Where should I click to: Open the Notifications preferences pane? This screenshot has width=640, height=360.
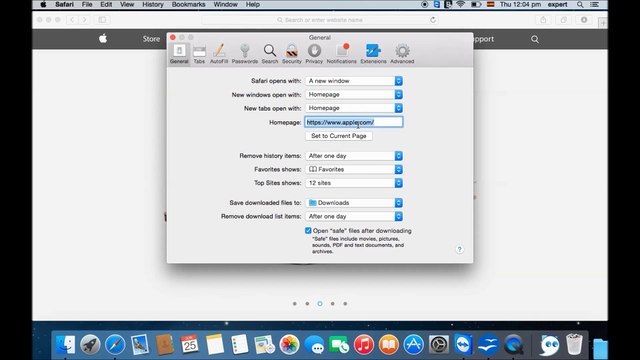342,54
